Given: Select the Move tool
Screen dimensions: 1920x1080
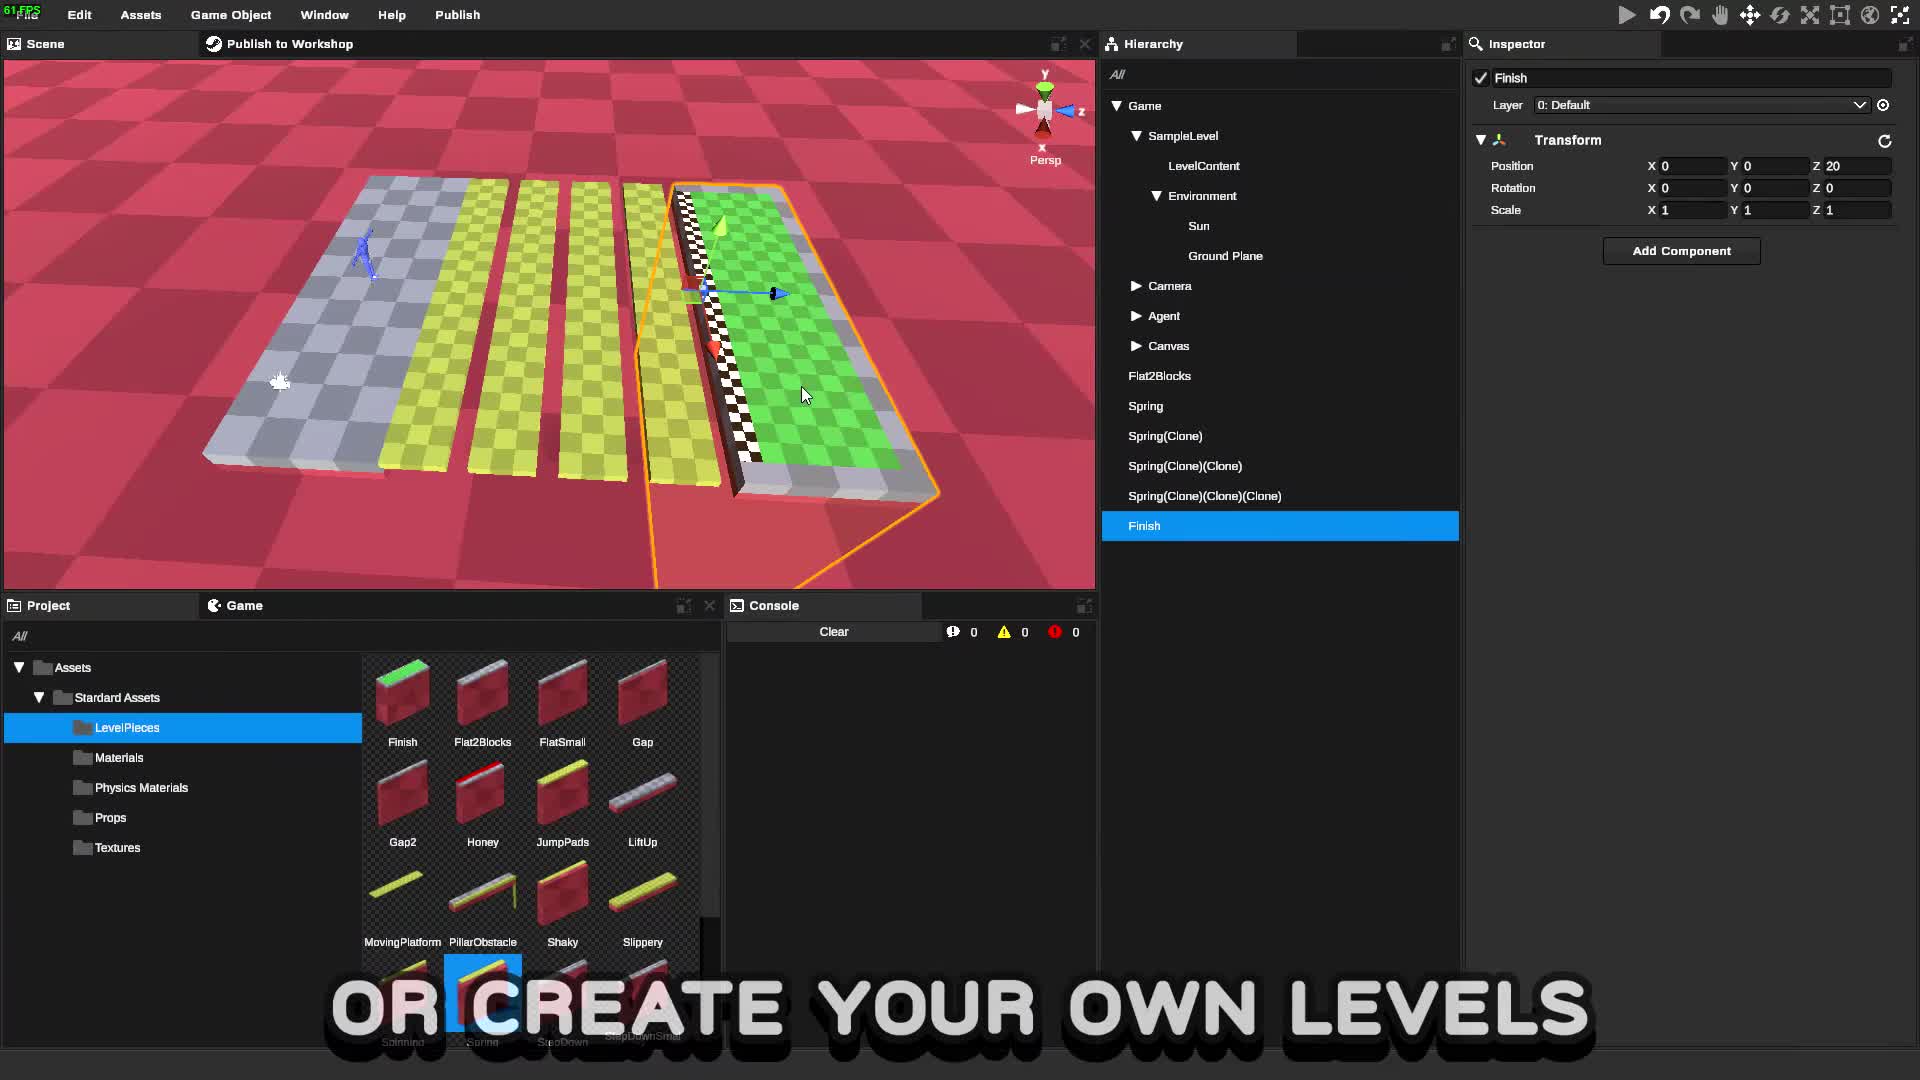Looking at the screenshot, I should 1750,15.
